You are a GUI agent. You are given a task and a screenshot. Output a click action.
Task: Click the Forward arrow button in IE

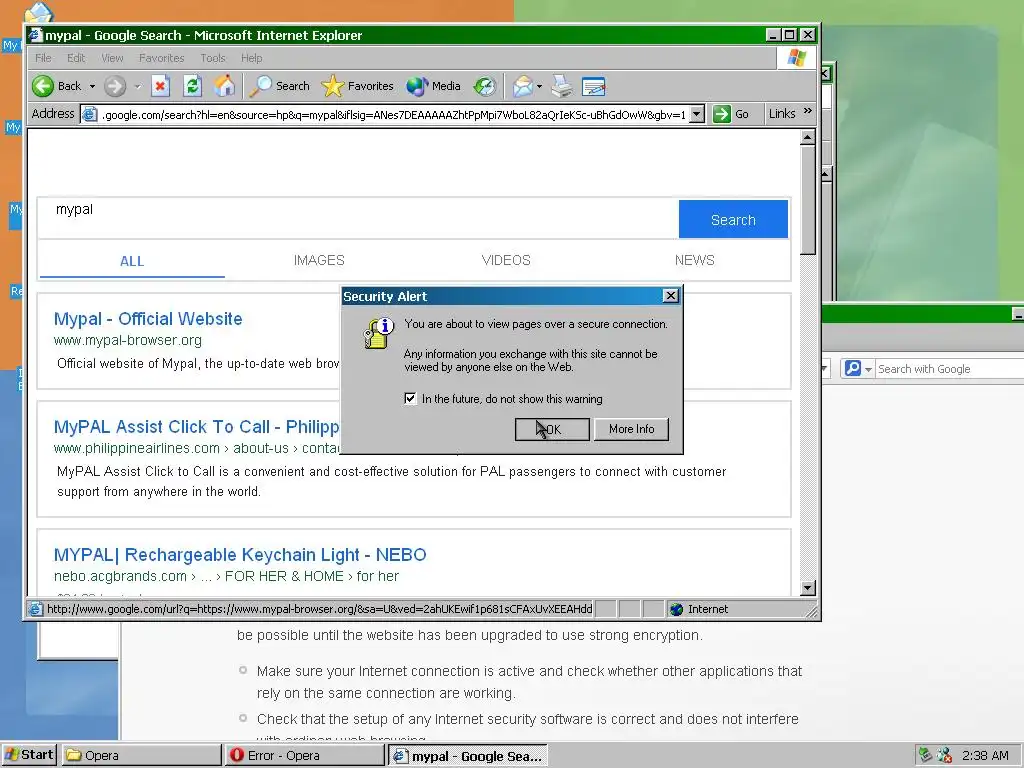point(115,86)
